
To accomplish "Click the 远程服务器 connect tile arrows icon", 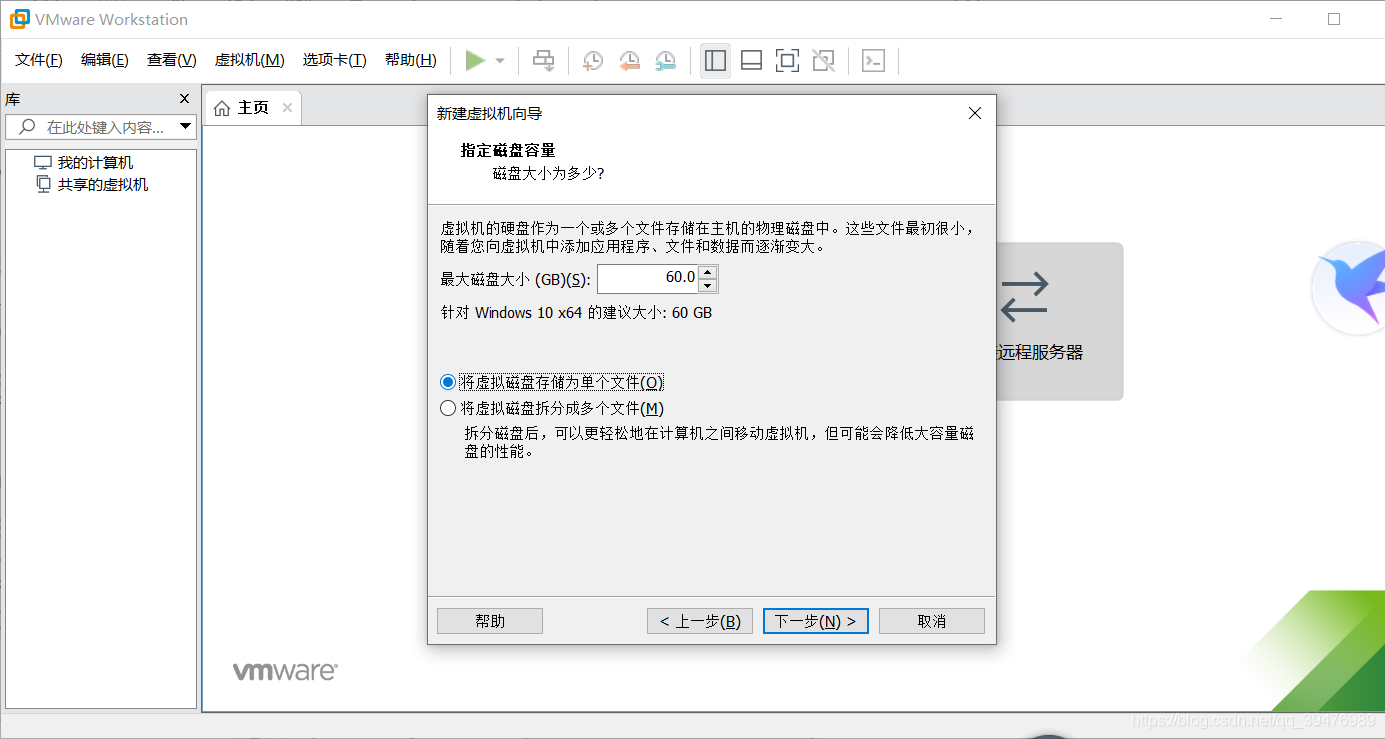I will click(x=1024, y=297).
